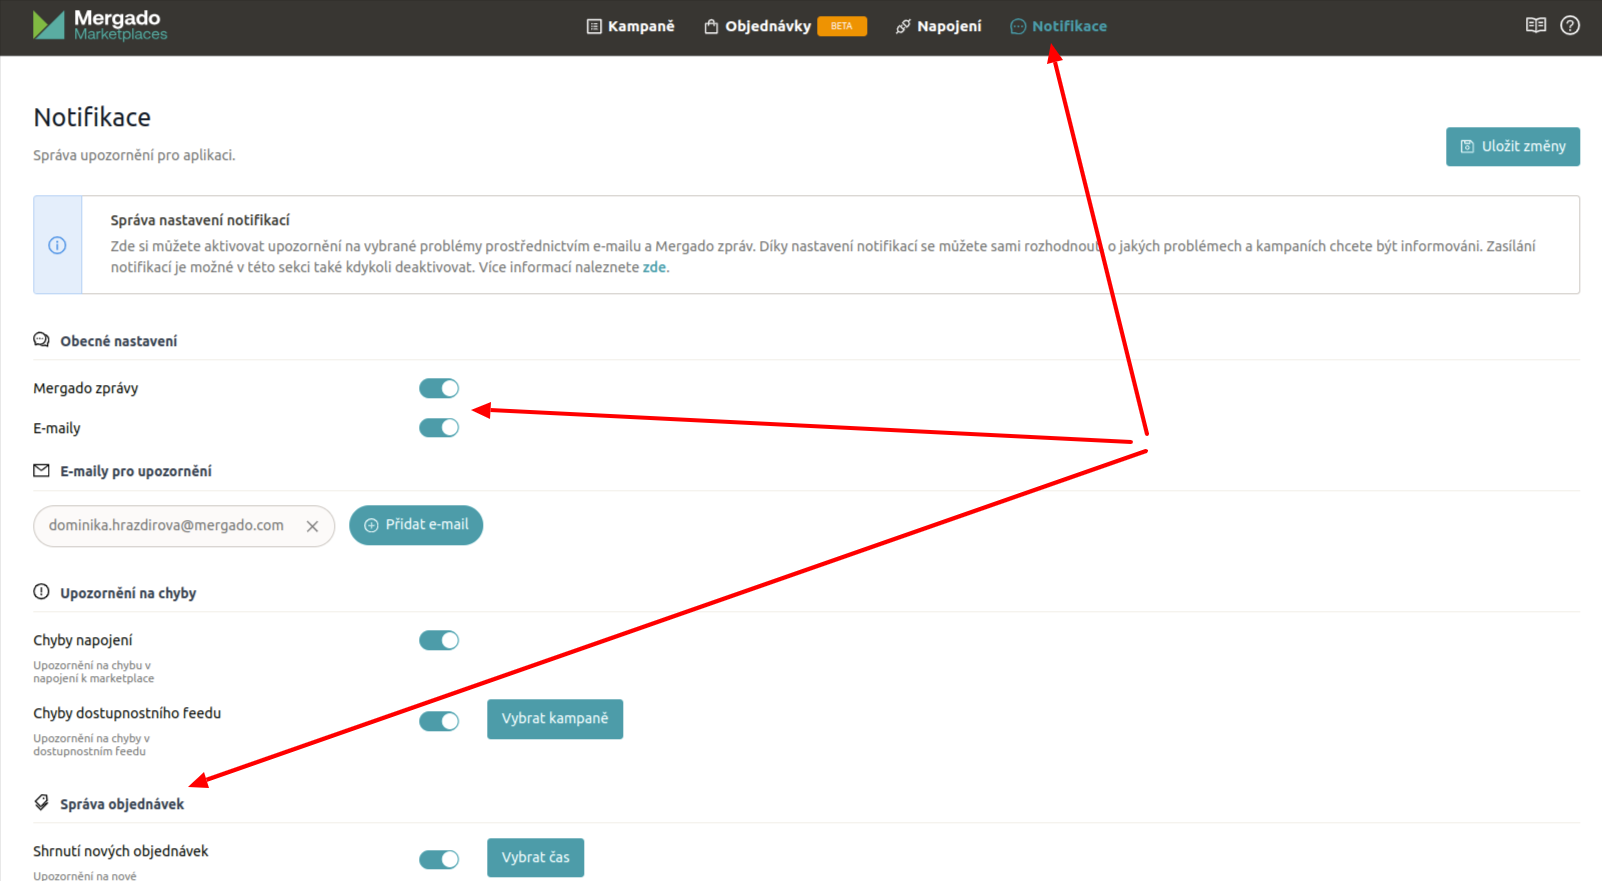
Task: Click the Správa objednávek tag icon
Action: 41,803
